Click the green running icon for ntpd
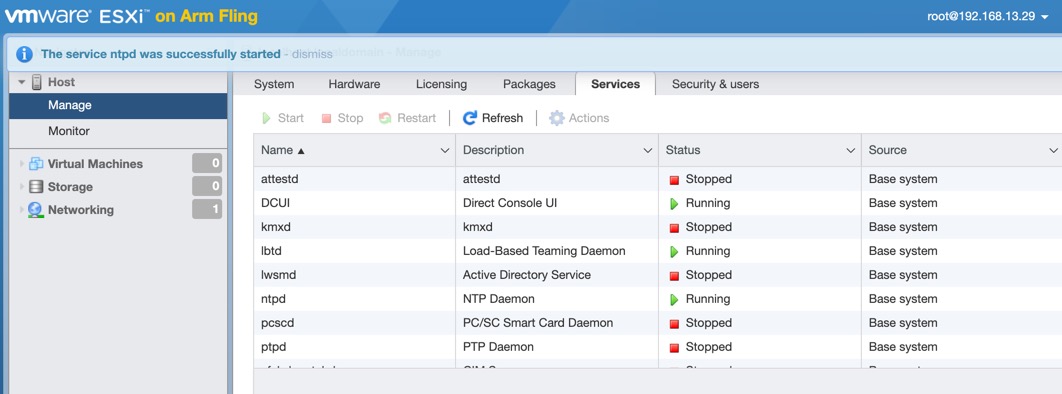This screenshot has width=1062, height=394. [674, 299]
